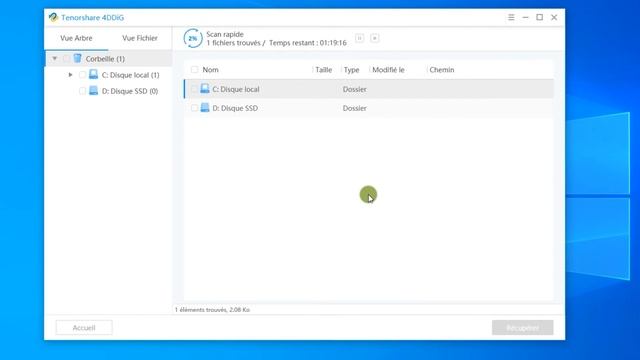Check the C: Disque local row checkbox in list

pos(195,89)
